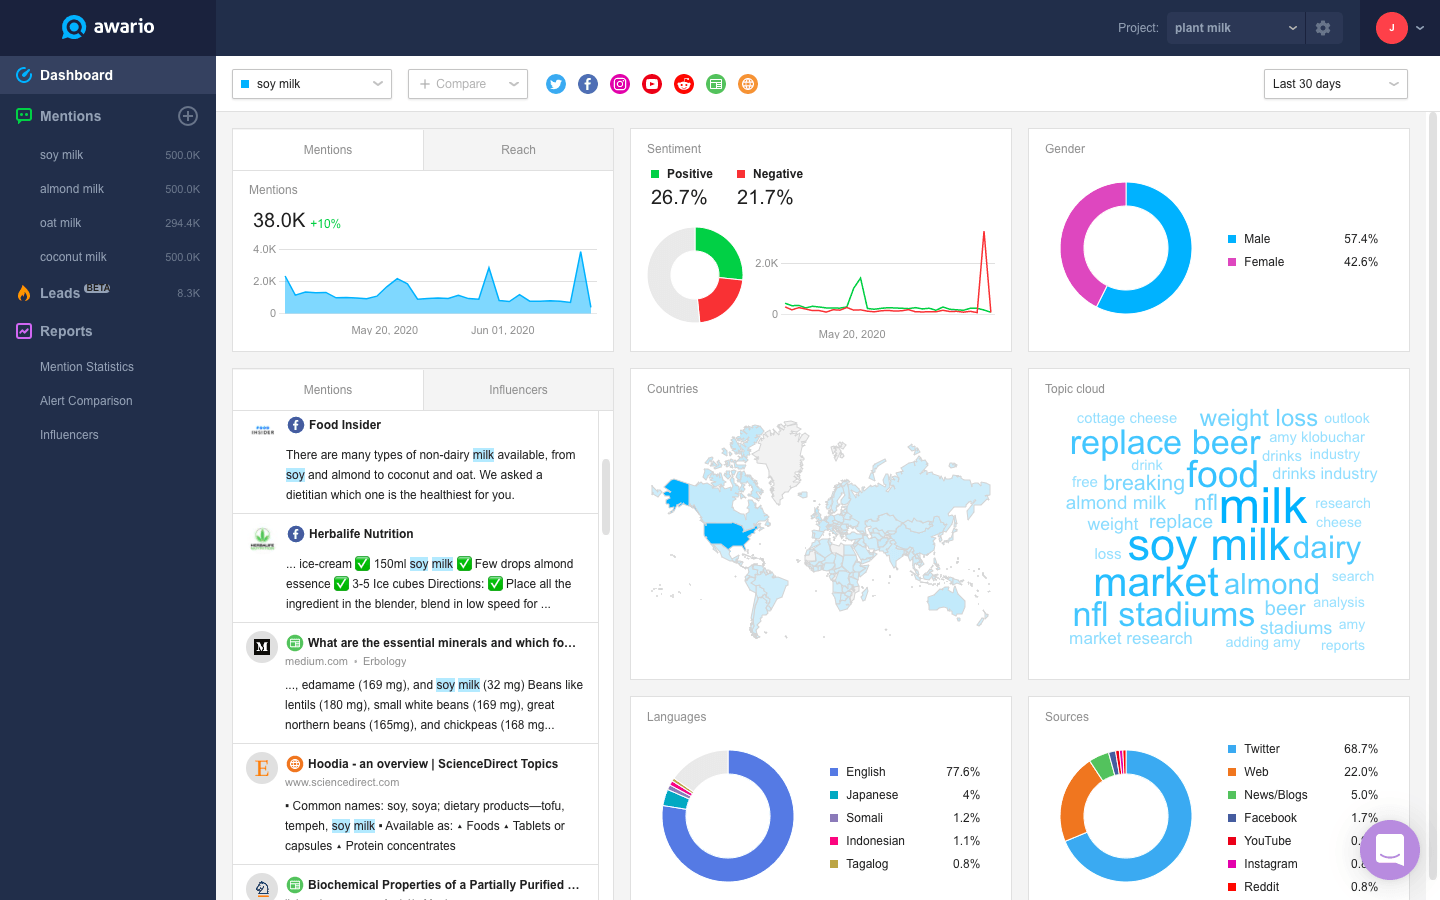Screen dimensions: 1440x900
Task: Click the Male gender blue legend swatch
Action: tap(1232, 239)
